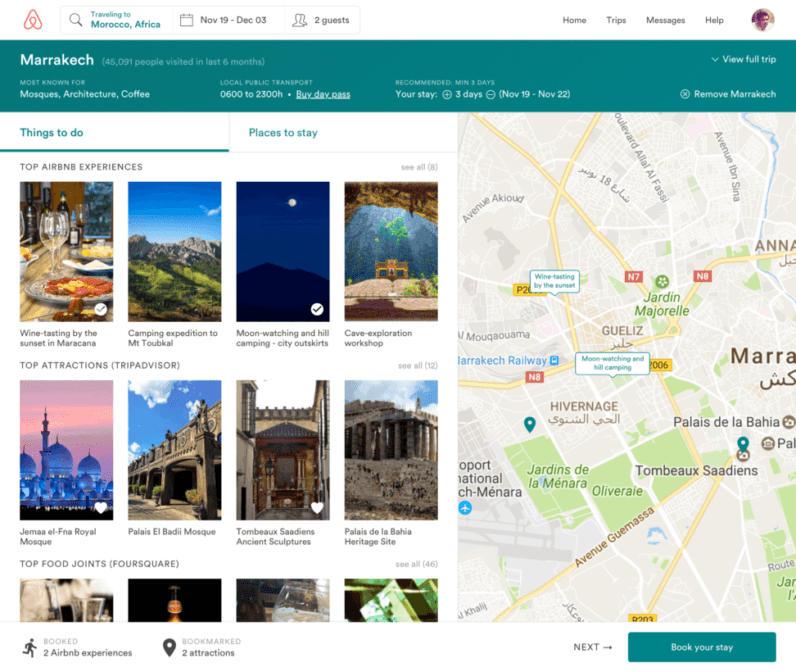Open the Trips menu item
Screen dimensions: 796x672
(x=616, y=20)
